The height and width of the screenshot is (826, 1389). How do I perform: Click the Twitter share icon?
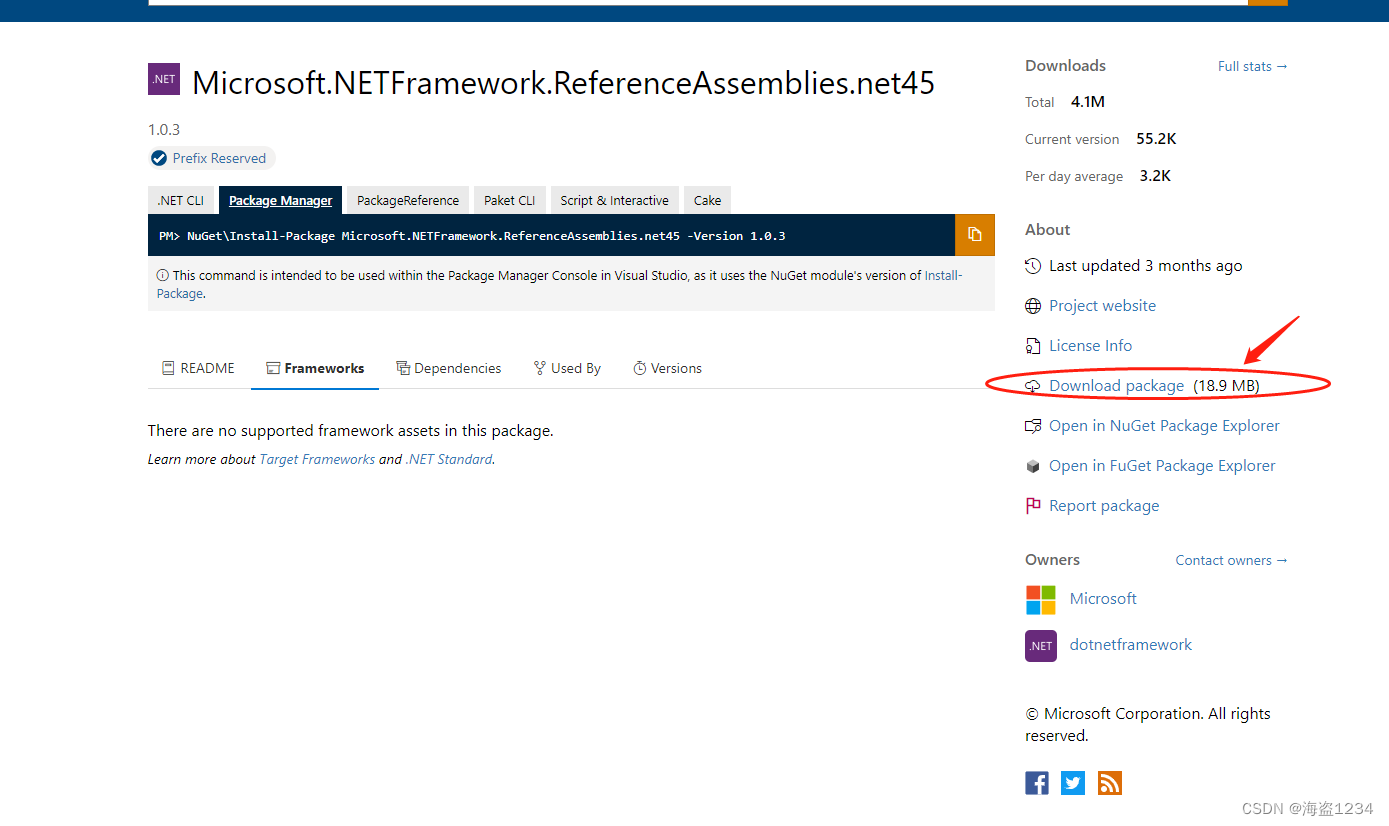(x=1072, y=783)
